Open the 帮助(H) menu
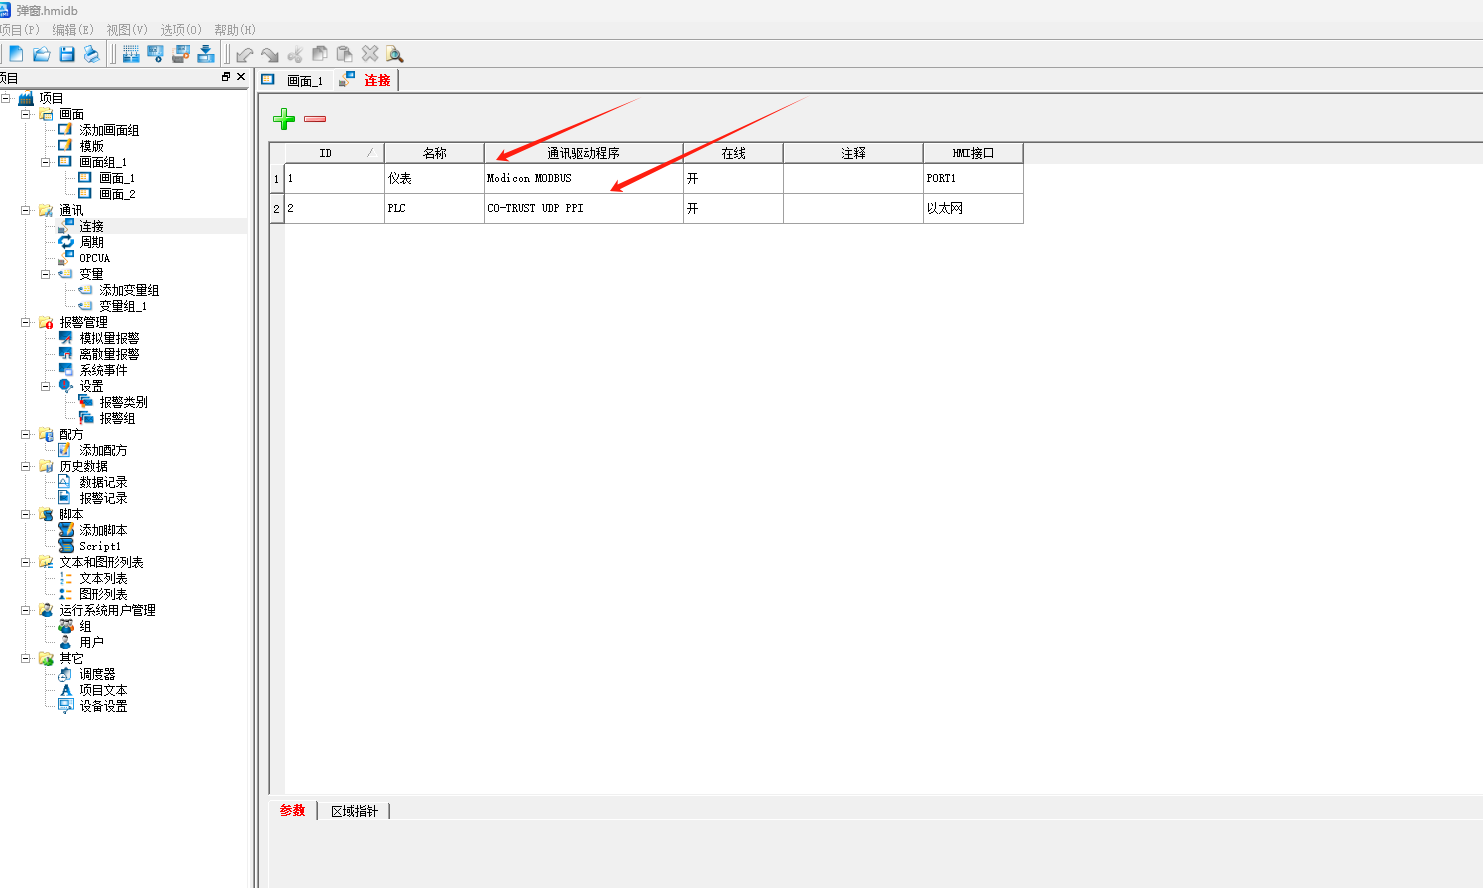Viewport: 1483px width, 888px height. [x=235, y=30]
